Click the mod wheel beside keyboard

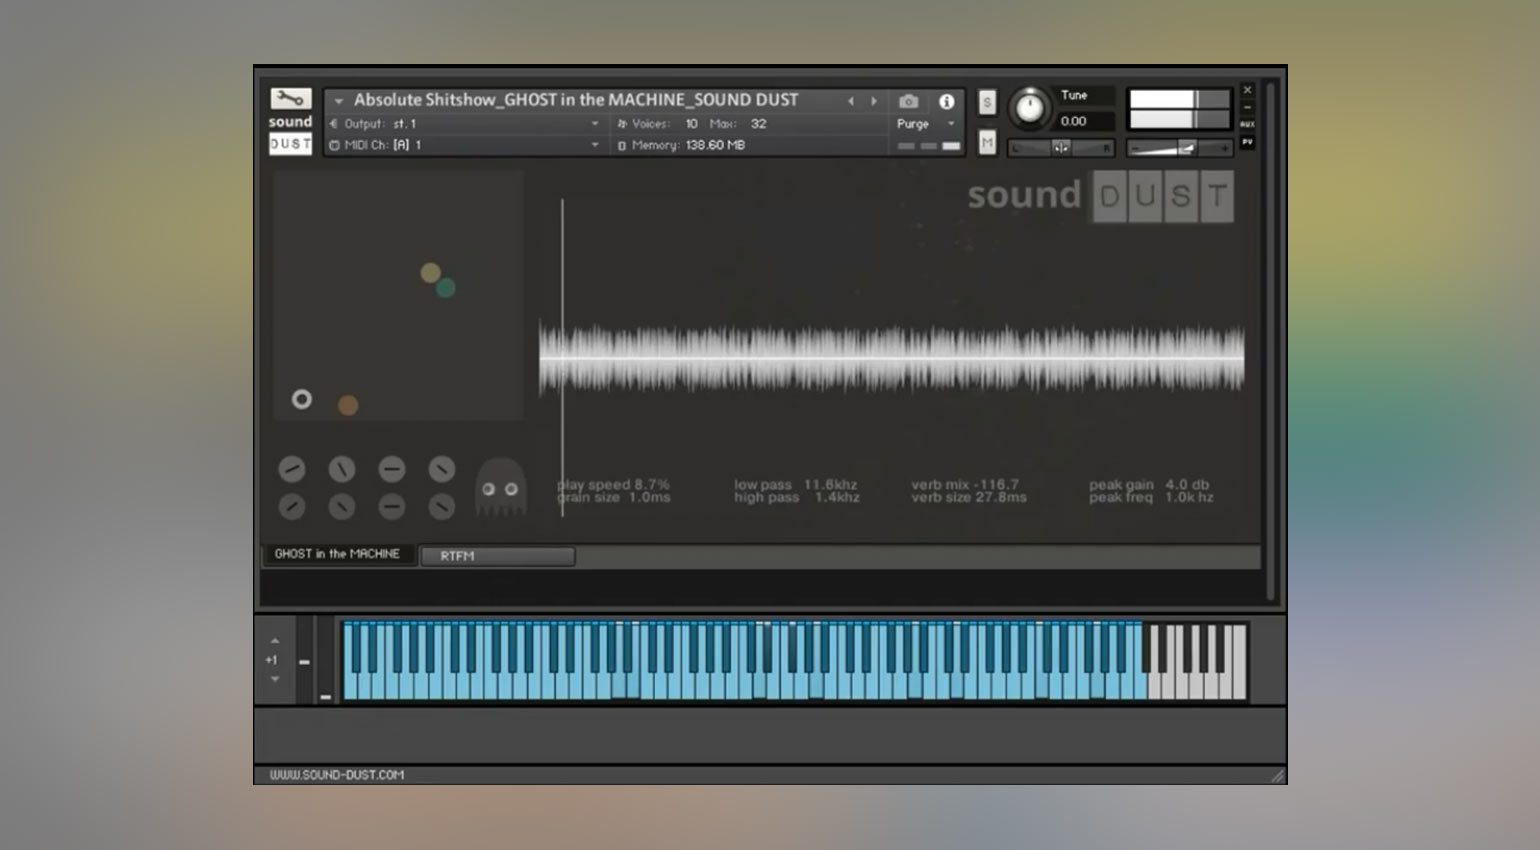pos(325,660)
